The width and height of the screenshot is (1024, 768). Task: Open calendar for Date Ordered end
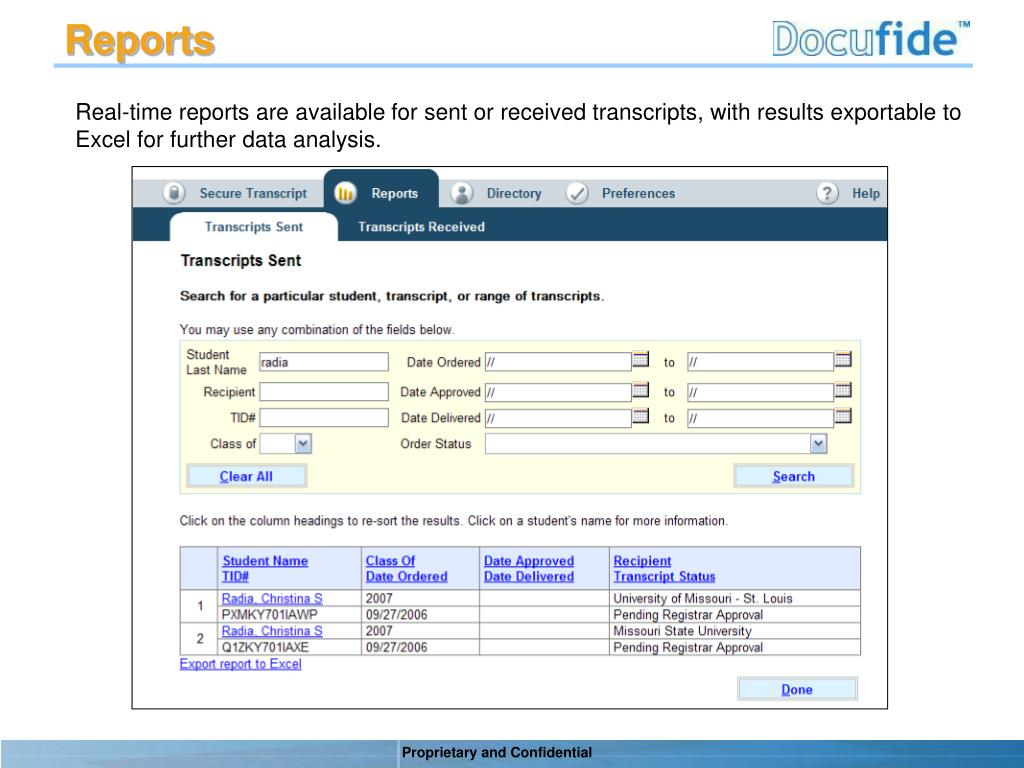(843, 359)
